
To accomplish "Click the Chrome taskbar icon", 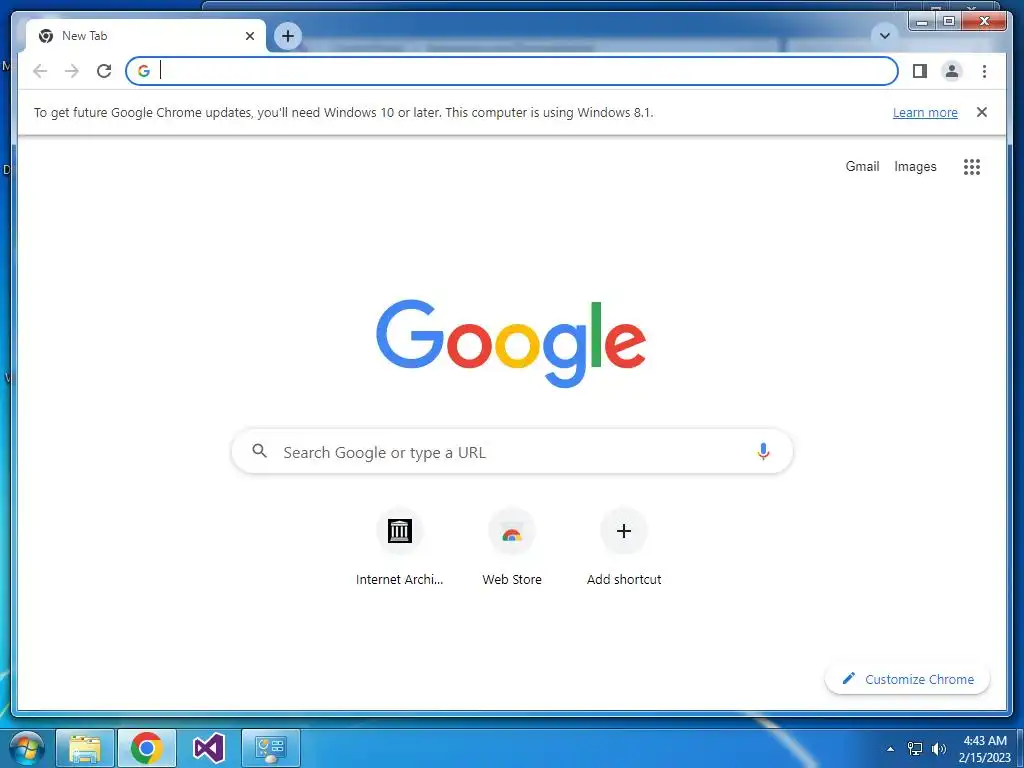I will point(146,748).
